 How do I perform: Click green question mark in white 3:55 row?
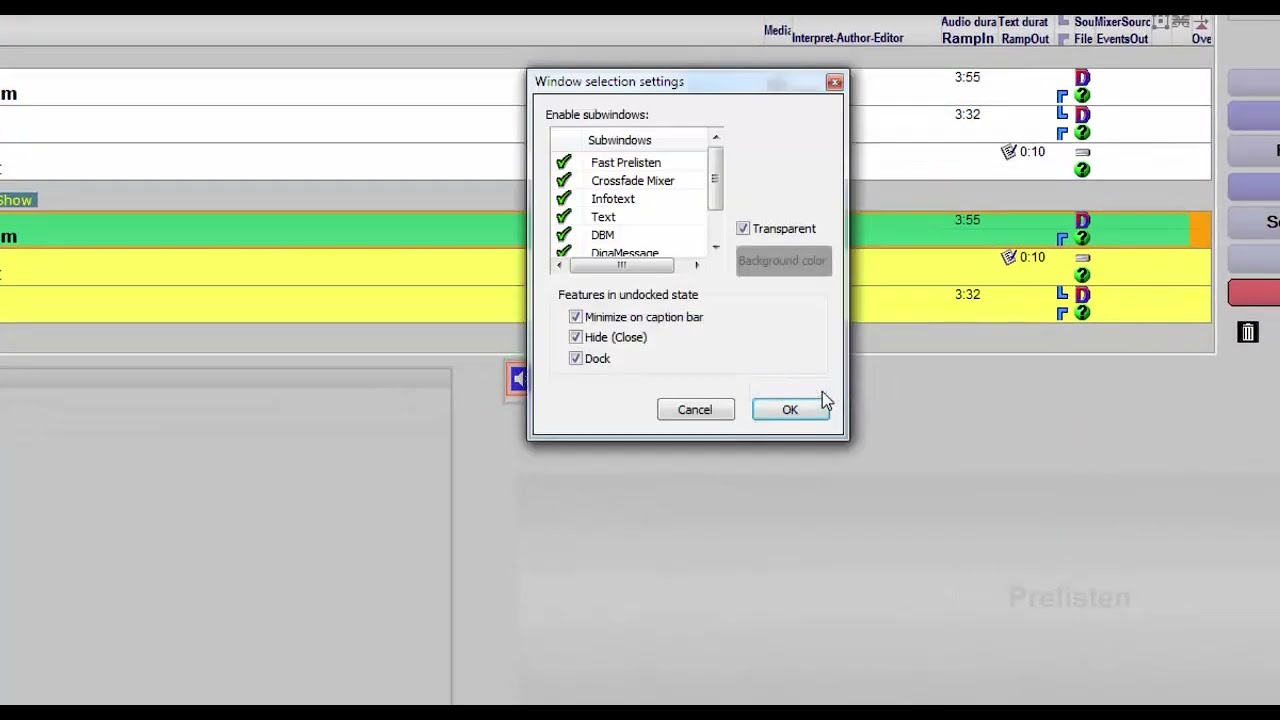click(1082, 96)
